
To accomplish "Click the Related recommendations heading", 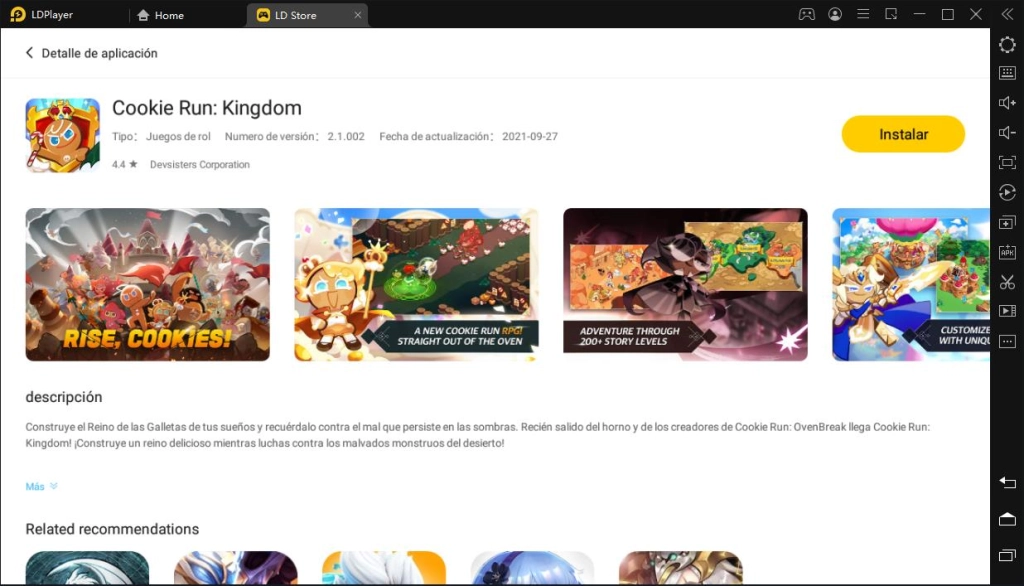I will tap(112, 529).
